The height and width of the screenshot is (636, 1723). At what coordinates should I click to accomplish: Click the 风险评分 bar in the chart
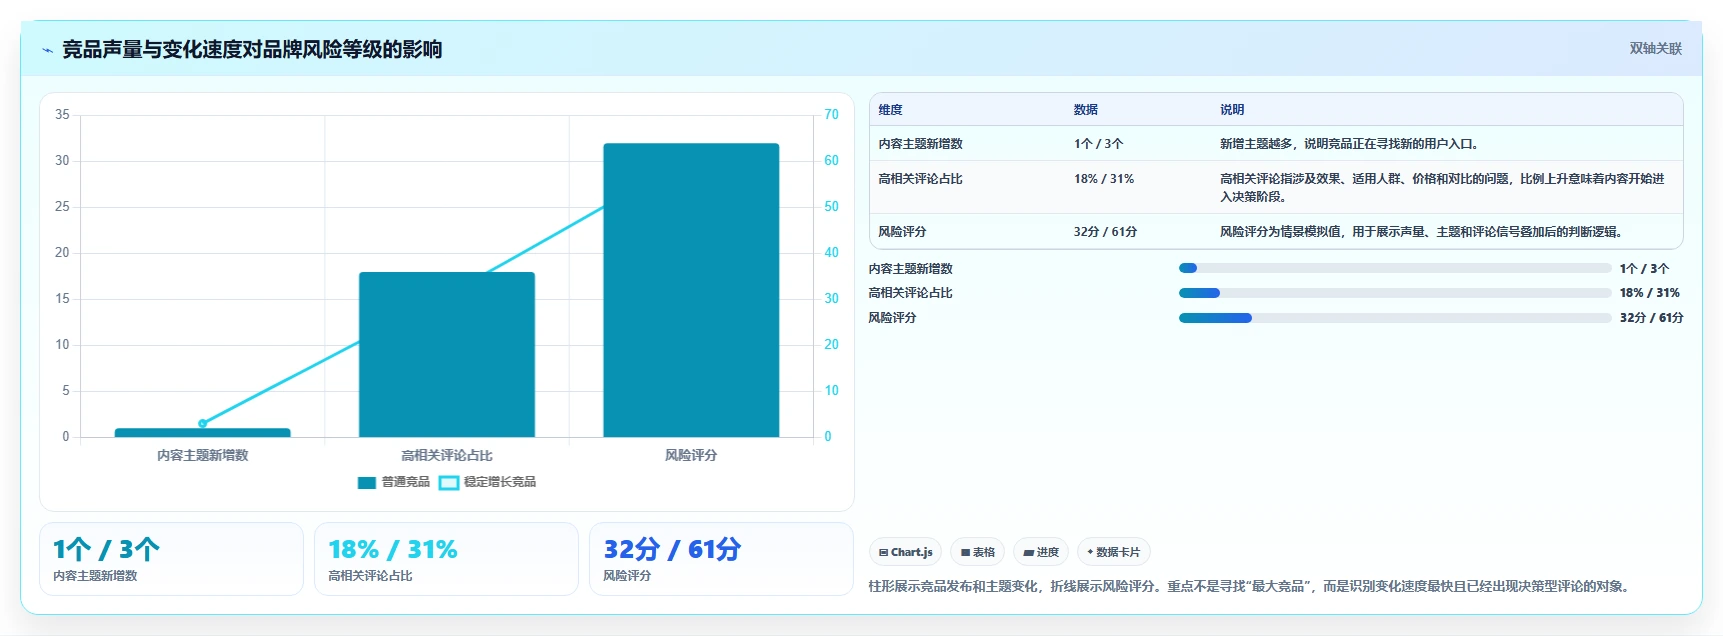pos(691,290)
